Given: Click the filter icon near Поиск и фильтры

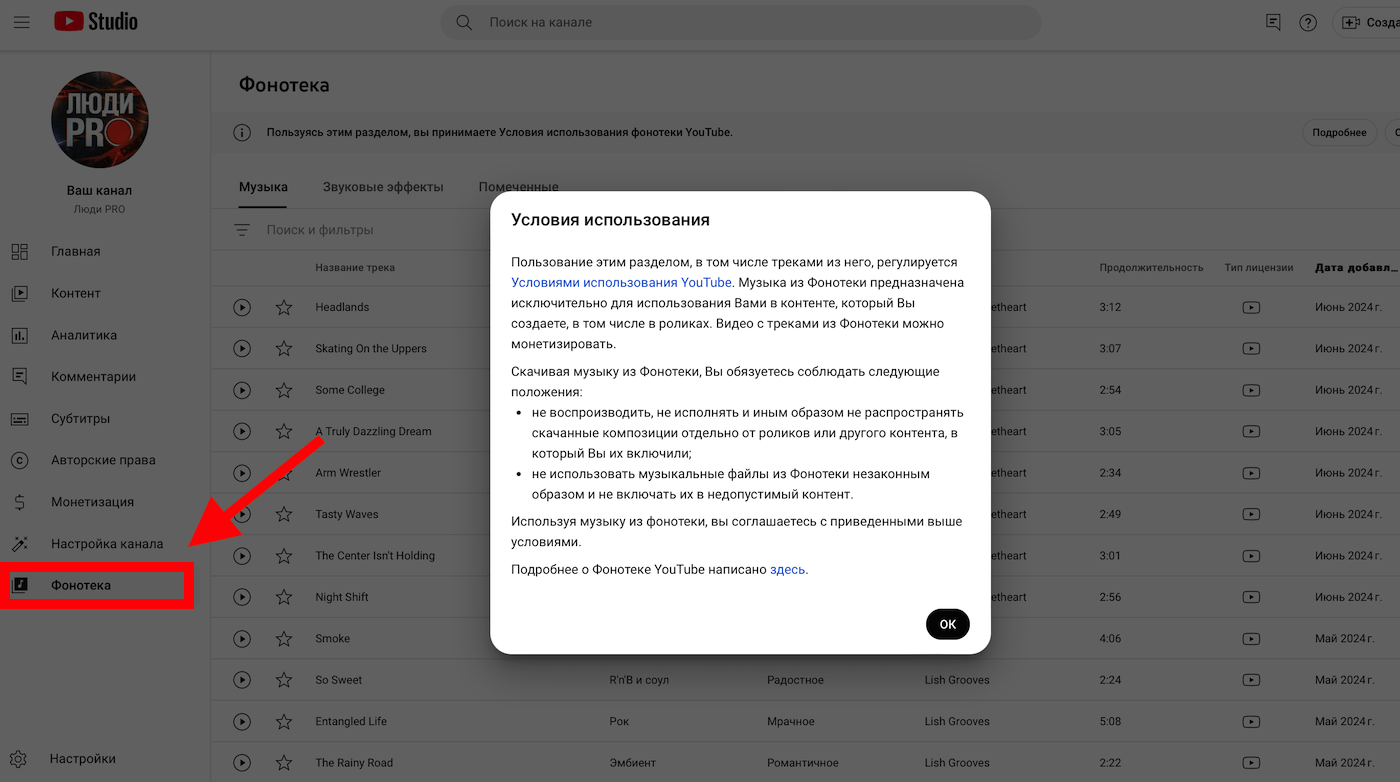Looking at the screenshot, I should pyautogui.click(x=242, y=230).
